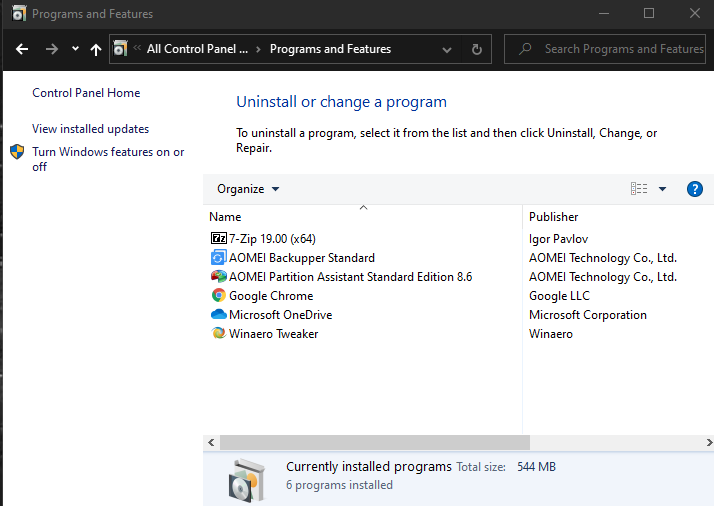Screen dimensions: 714x506
Task: Go up one level with Up arrow
Action: click(96, 49)
